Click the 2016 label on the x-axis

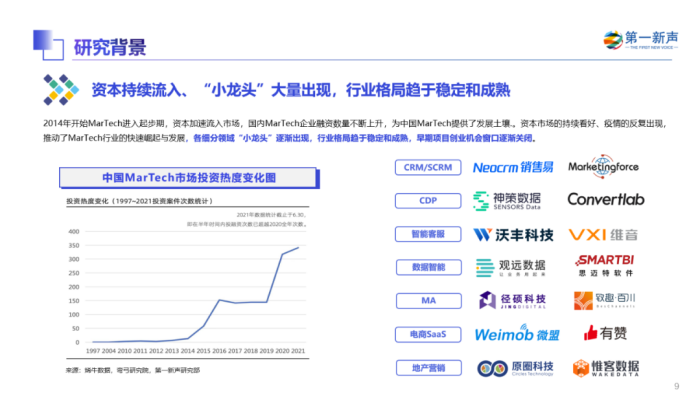tap(219, 351)
